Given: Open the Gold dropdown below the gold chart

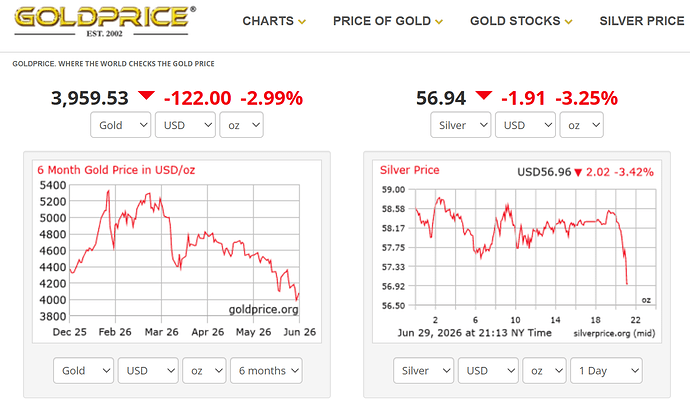Looking at the screenshot, I should (x=84, y=371).
